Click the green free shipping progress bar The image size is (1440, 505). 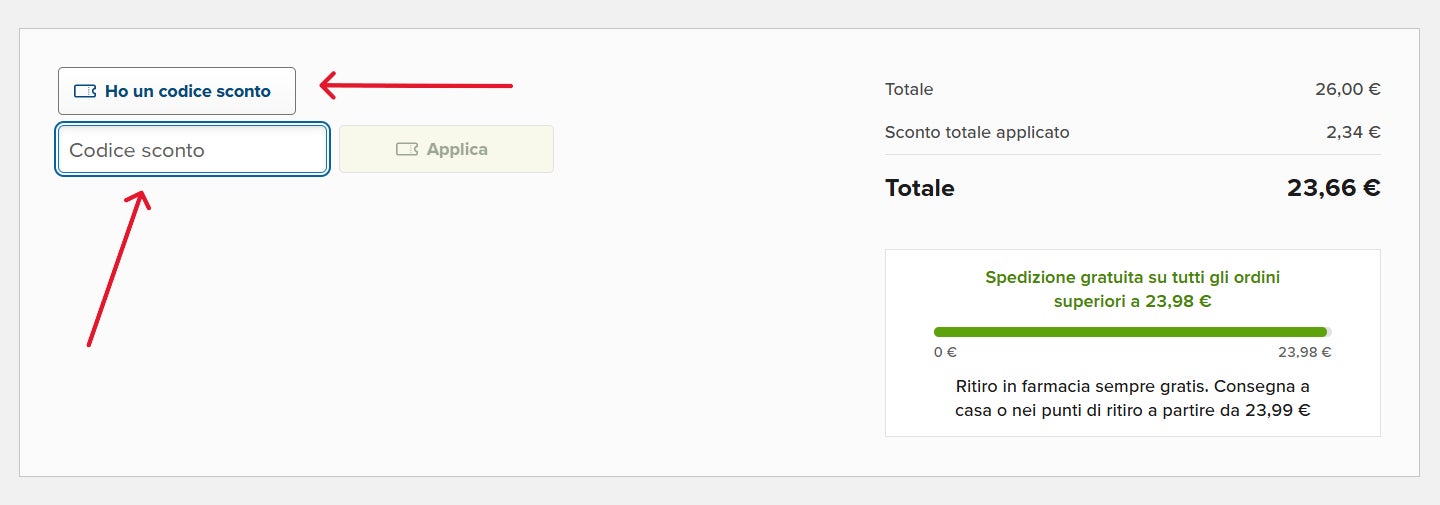point(1130,332)
